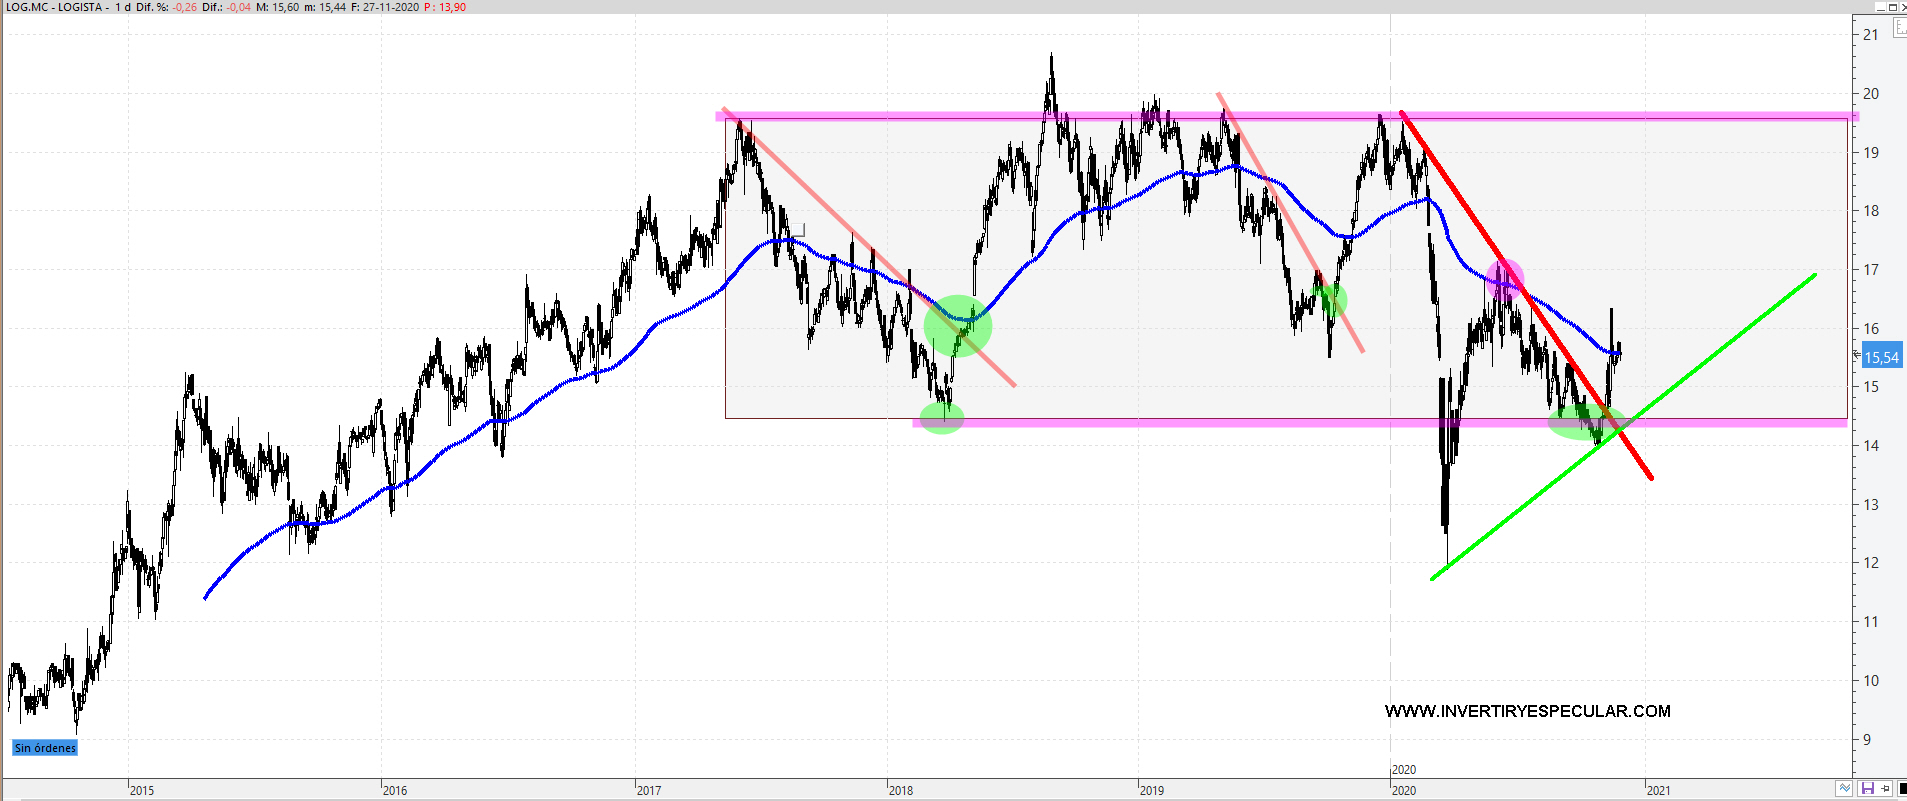Image resolution: width=1907 pixels, height=801 pixels.
Task: Click the blue 15,54 current price tag
Action: (x=1881, y=357)
